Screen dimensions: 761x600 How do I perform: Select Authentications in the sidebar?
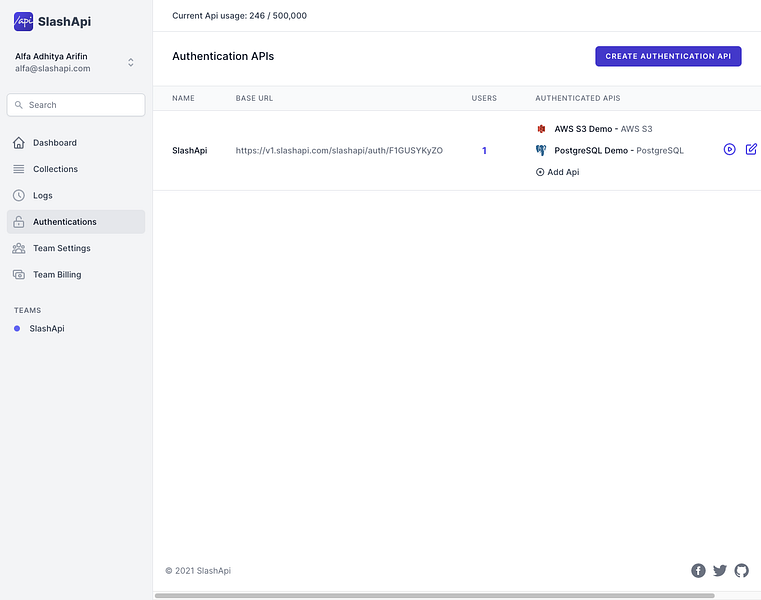[x=65, y=222]
